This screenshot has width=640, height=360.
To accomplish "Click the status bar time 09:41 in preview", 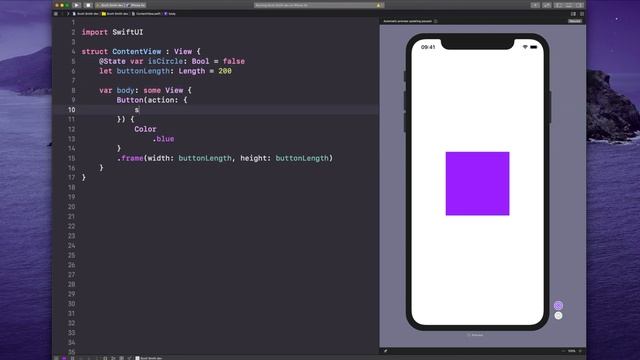I will pyautogui.click(x=428, y=47).
